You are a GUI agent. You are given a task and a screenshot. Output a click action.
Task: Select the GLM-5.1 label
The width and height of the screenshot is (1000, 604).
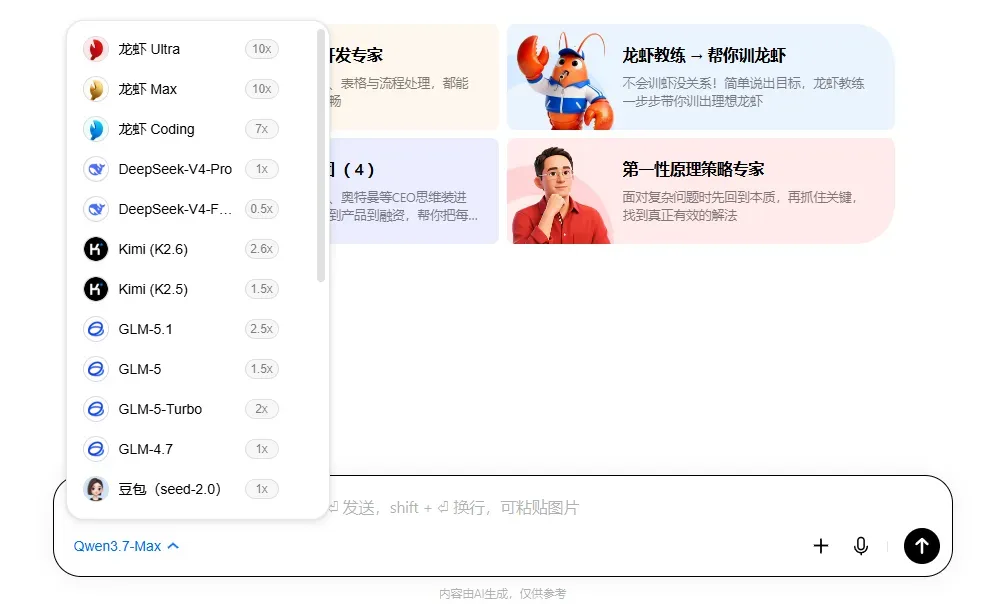pyautogui.click(x=145, y=329)
